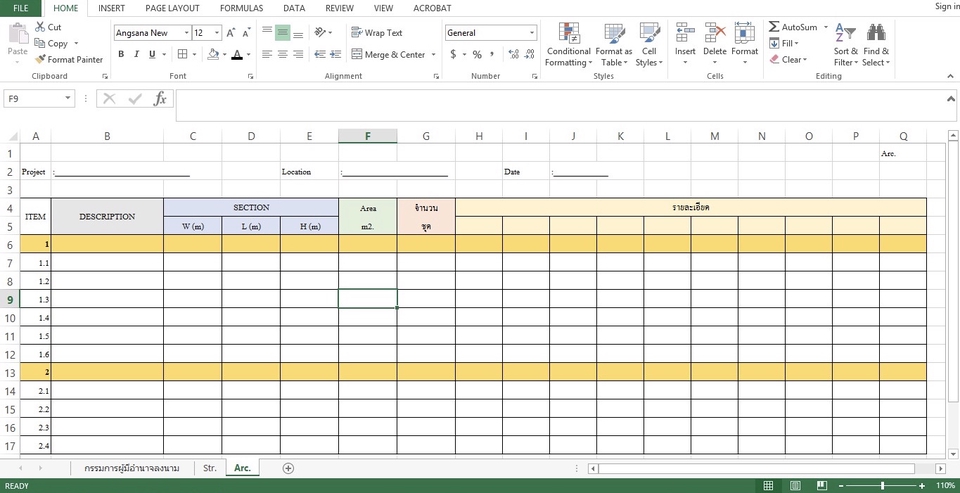Screen dimensions: 960x493
Task: Click Sign in link
Action: click(947, 7)
